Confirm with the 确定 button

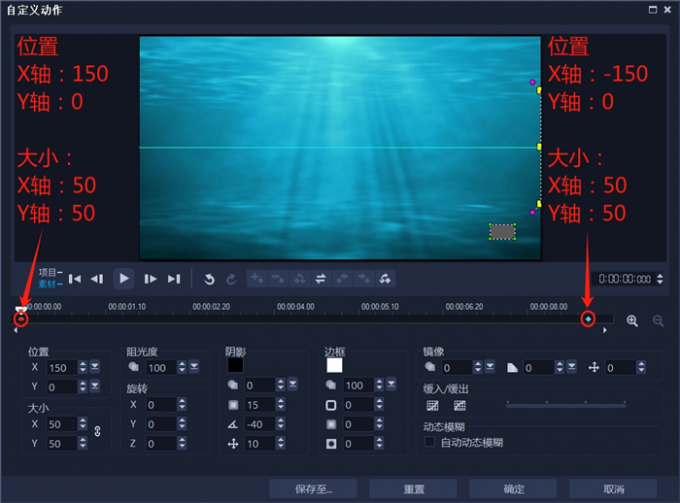(513, 489)
